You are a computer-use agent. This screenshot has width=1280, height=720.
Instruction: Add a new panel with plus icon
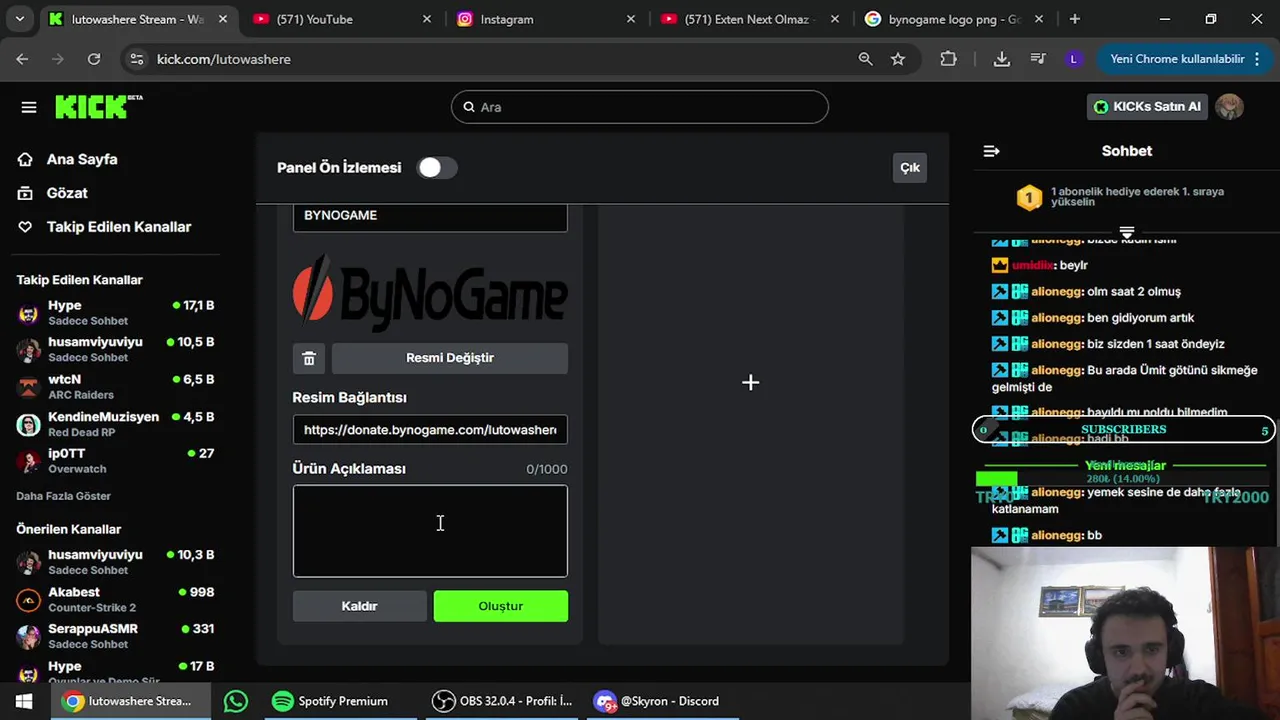point(751,382)
